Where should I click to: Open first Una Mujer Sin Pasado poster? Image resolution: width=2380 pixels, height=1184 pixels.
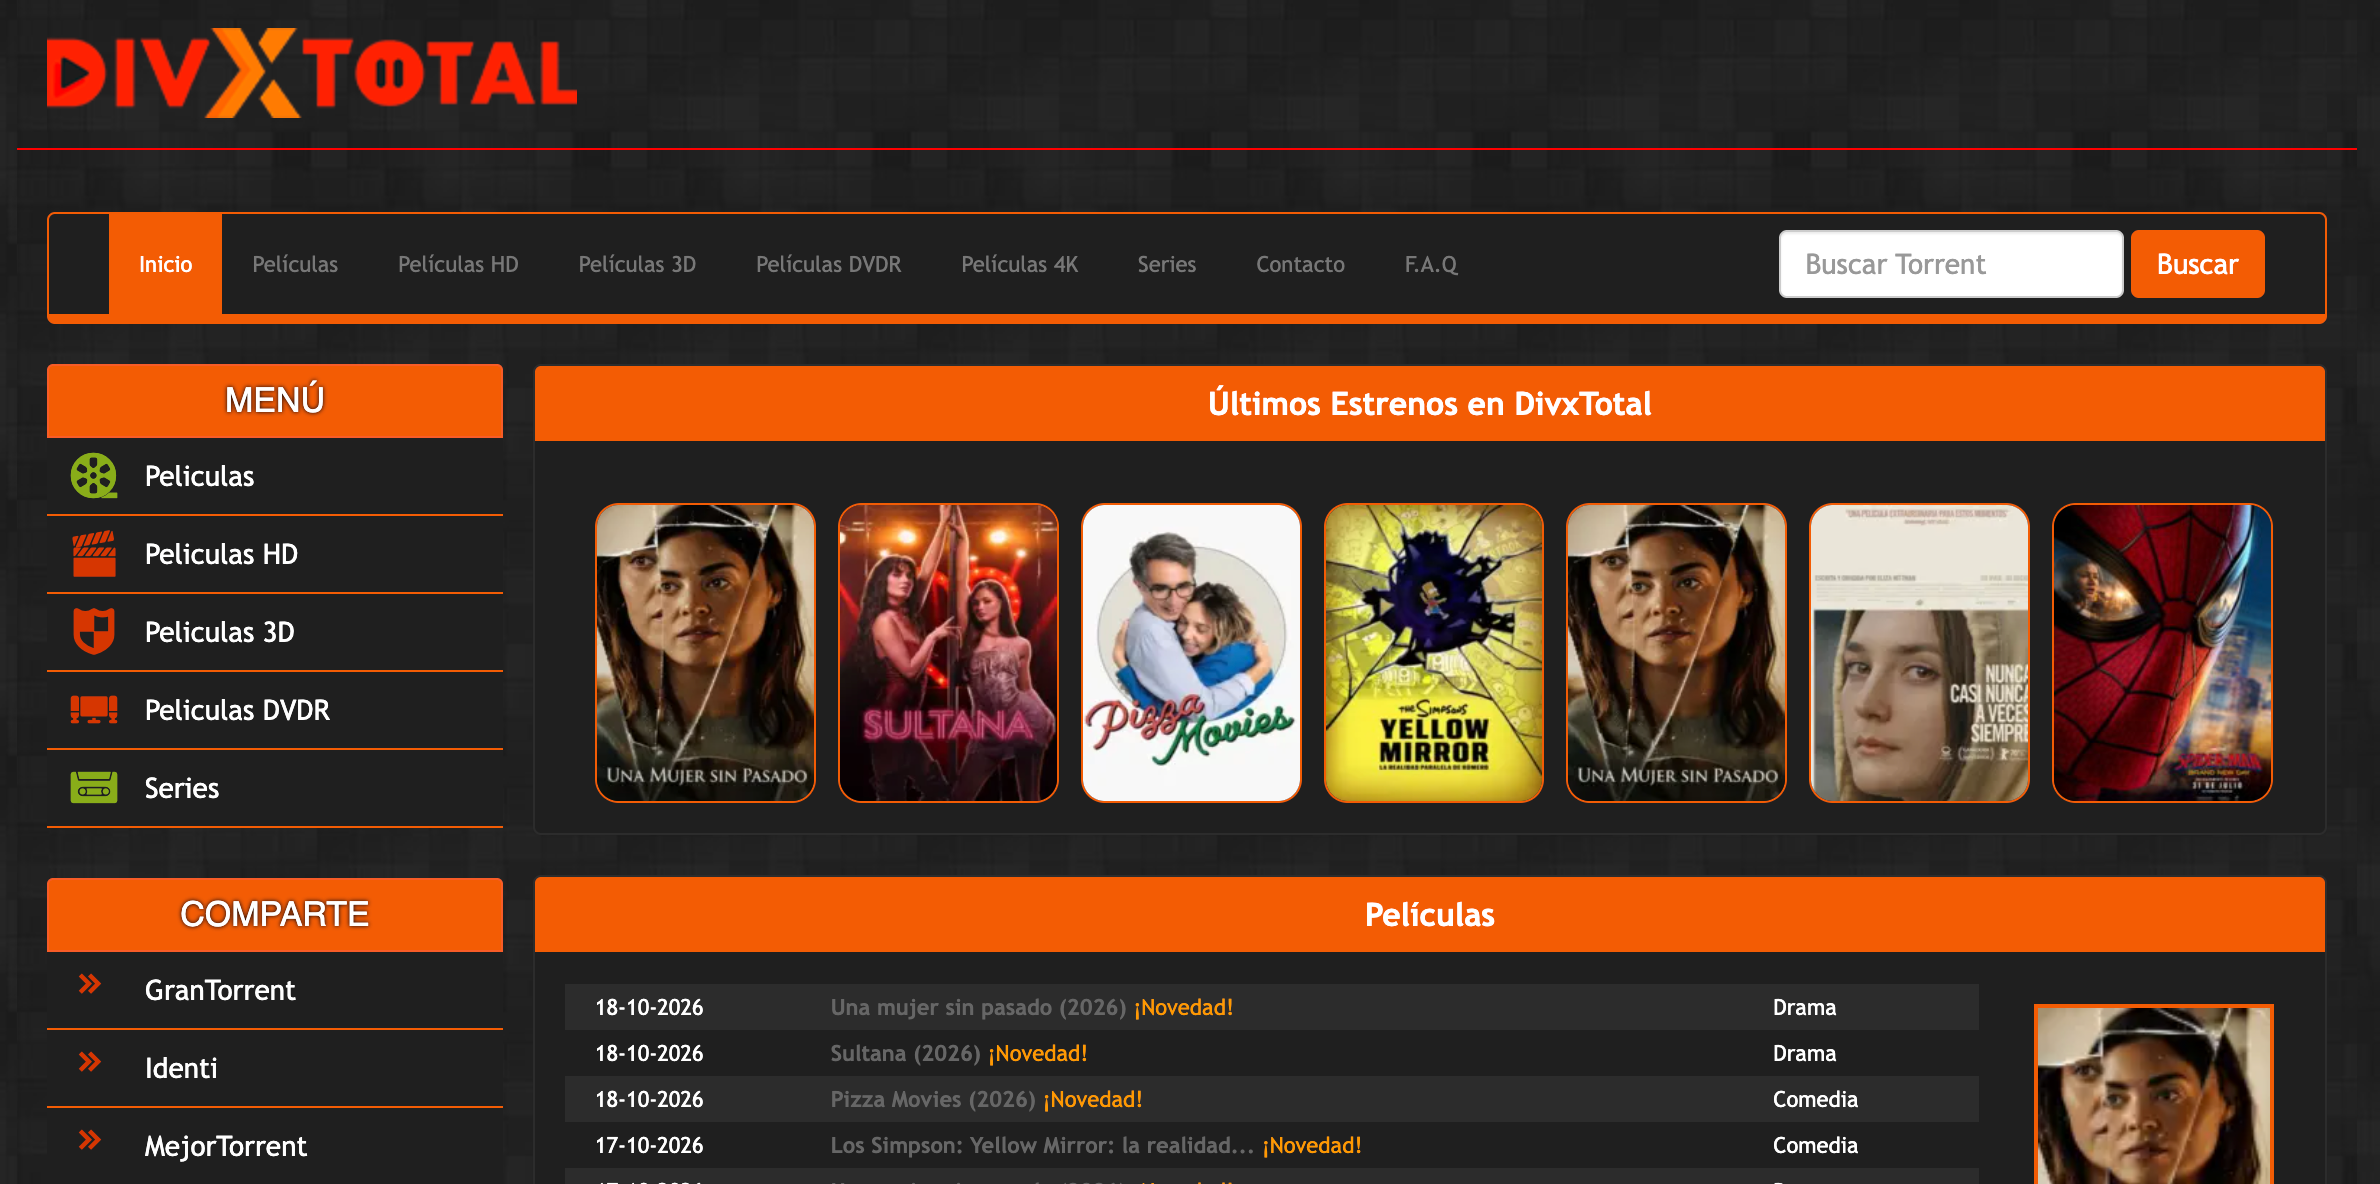[x=705, y=653]
